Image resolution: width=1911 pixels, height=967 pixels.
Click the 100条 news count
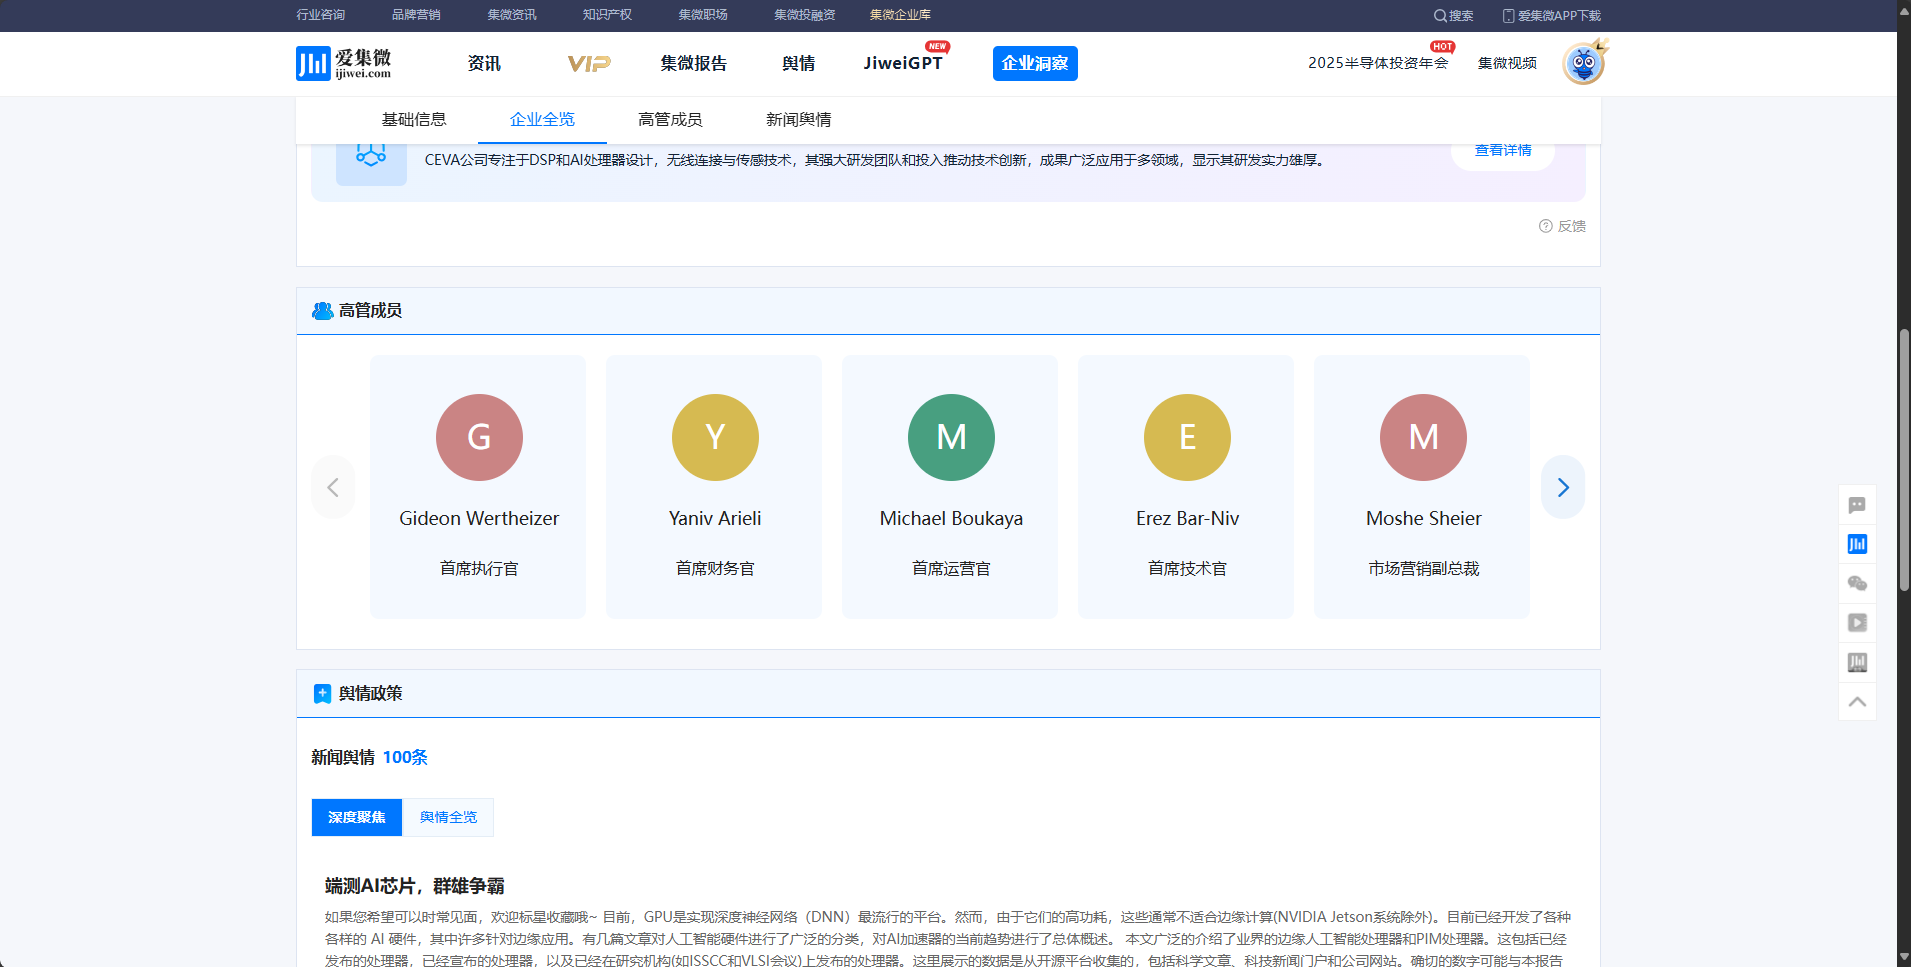(405, 758)
